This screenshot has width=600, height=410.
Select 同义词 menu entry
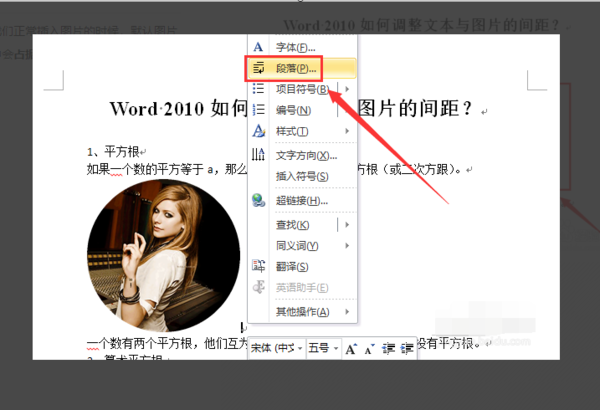(297, 245)
